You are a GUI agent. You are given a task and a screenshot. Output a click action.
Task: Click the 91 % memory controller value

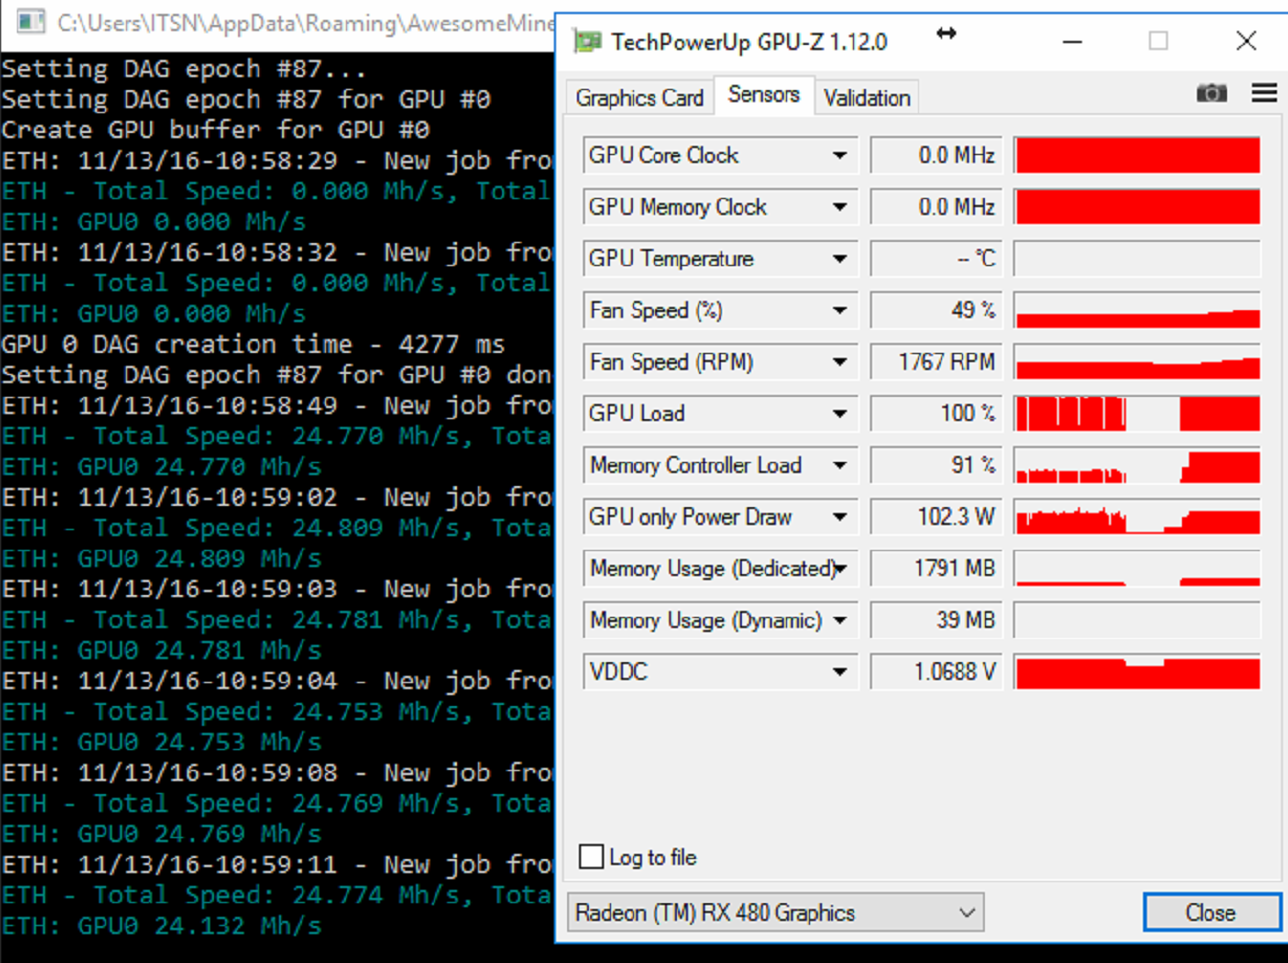[x=936, y=465]
